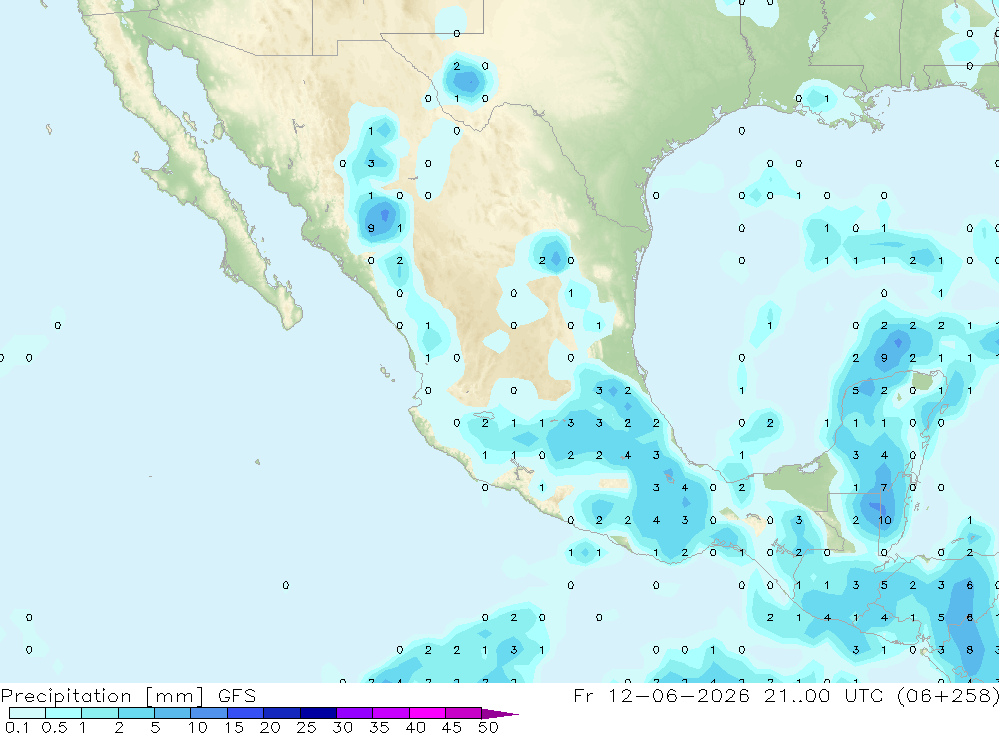Click the "[mm]" unit label
1000x733 pixels.
click(x=174, y=696)
